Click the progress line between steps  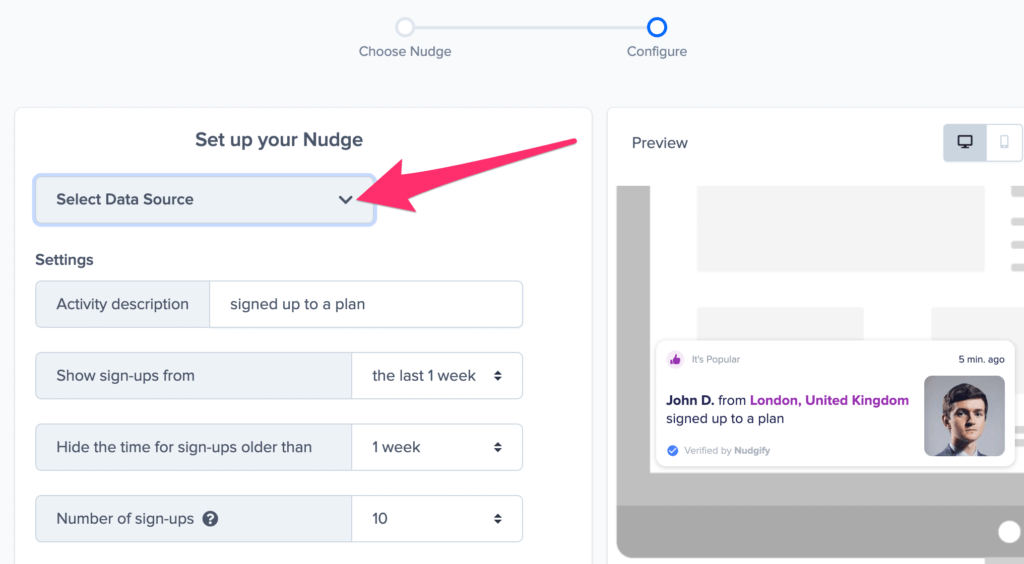531,27
